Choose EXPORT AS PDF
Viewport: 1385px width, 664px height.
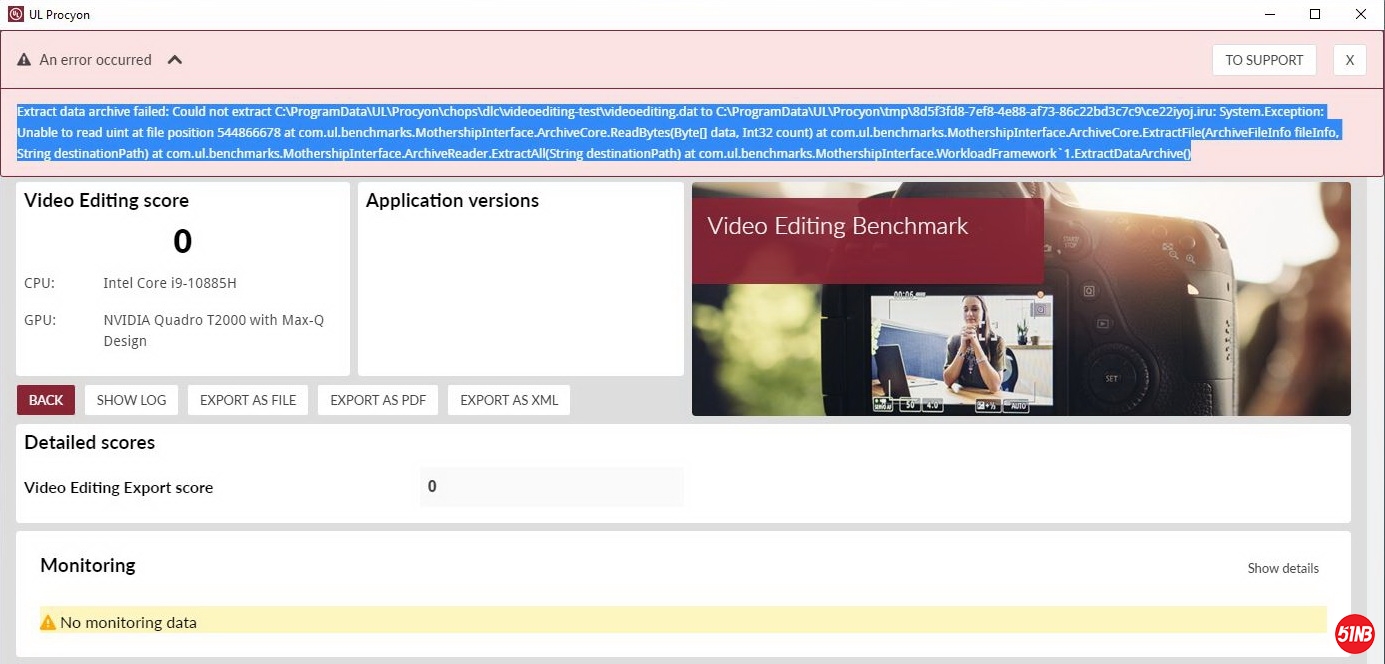pyautogui.click(x=378, y=400)
